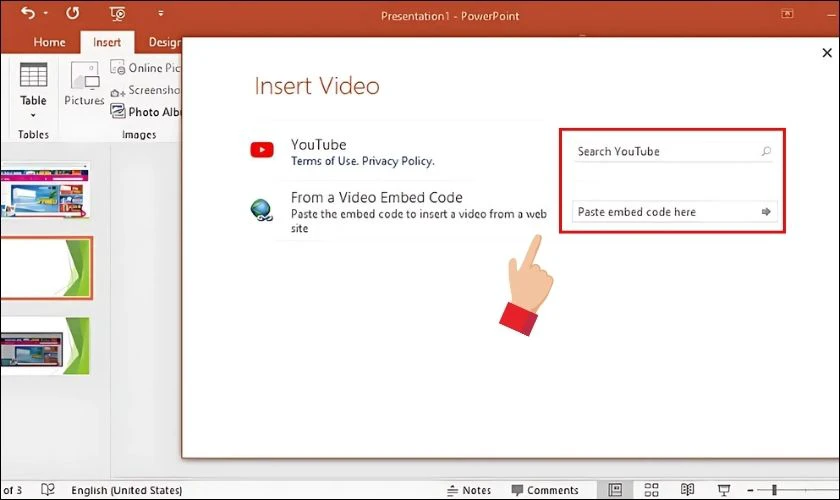This screenshot has height=500, width=840.
Task: Click the zoom out minus button
Action: (751, 490)
